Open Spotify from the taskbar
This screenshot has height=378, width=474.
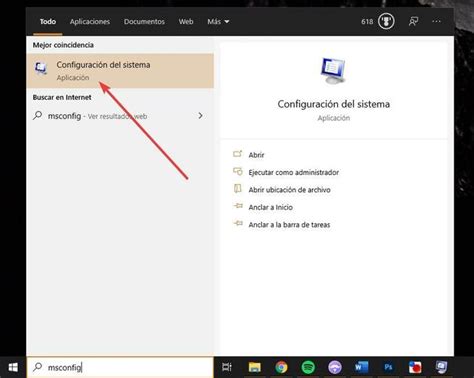tap(308, 367)
